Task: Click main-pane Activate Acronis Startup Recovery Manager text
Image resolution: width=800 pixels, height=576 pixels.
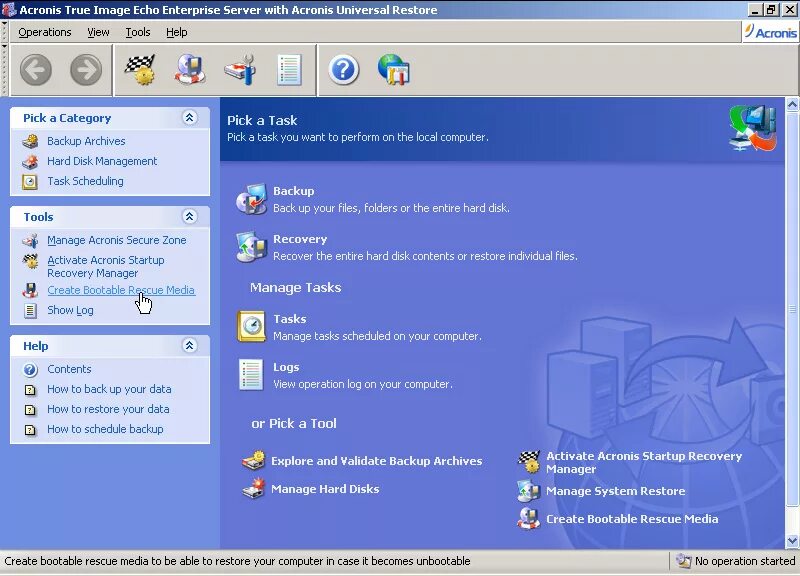Action: [644, 462]
